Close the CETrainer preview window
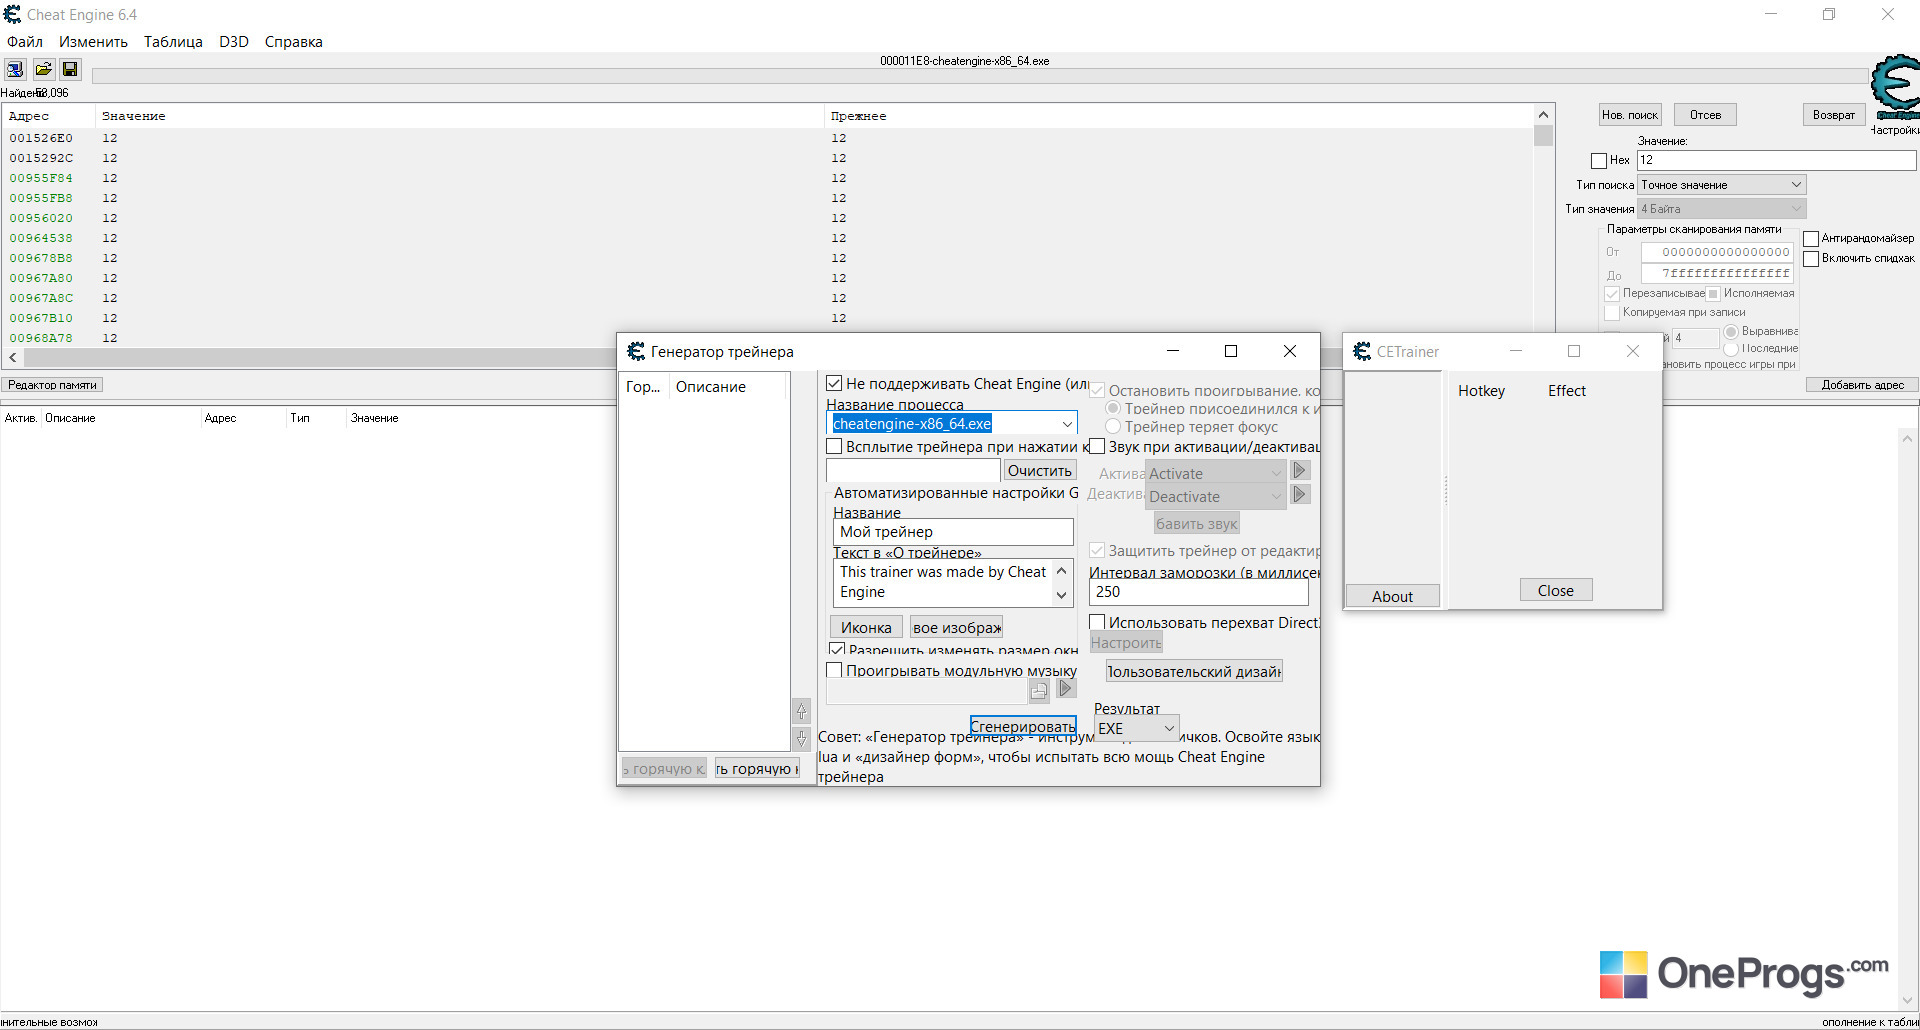This screenshot has width=1920, height=1030. click(1633, 351)
